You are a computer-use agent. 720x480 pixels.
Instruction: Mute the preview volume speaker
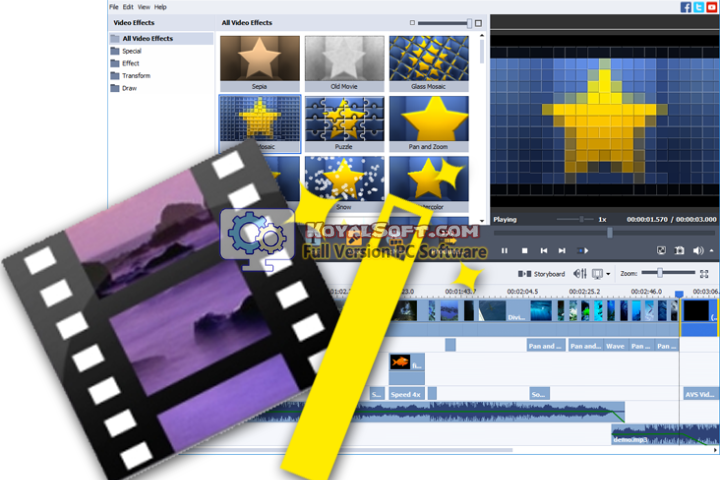698,250
